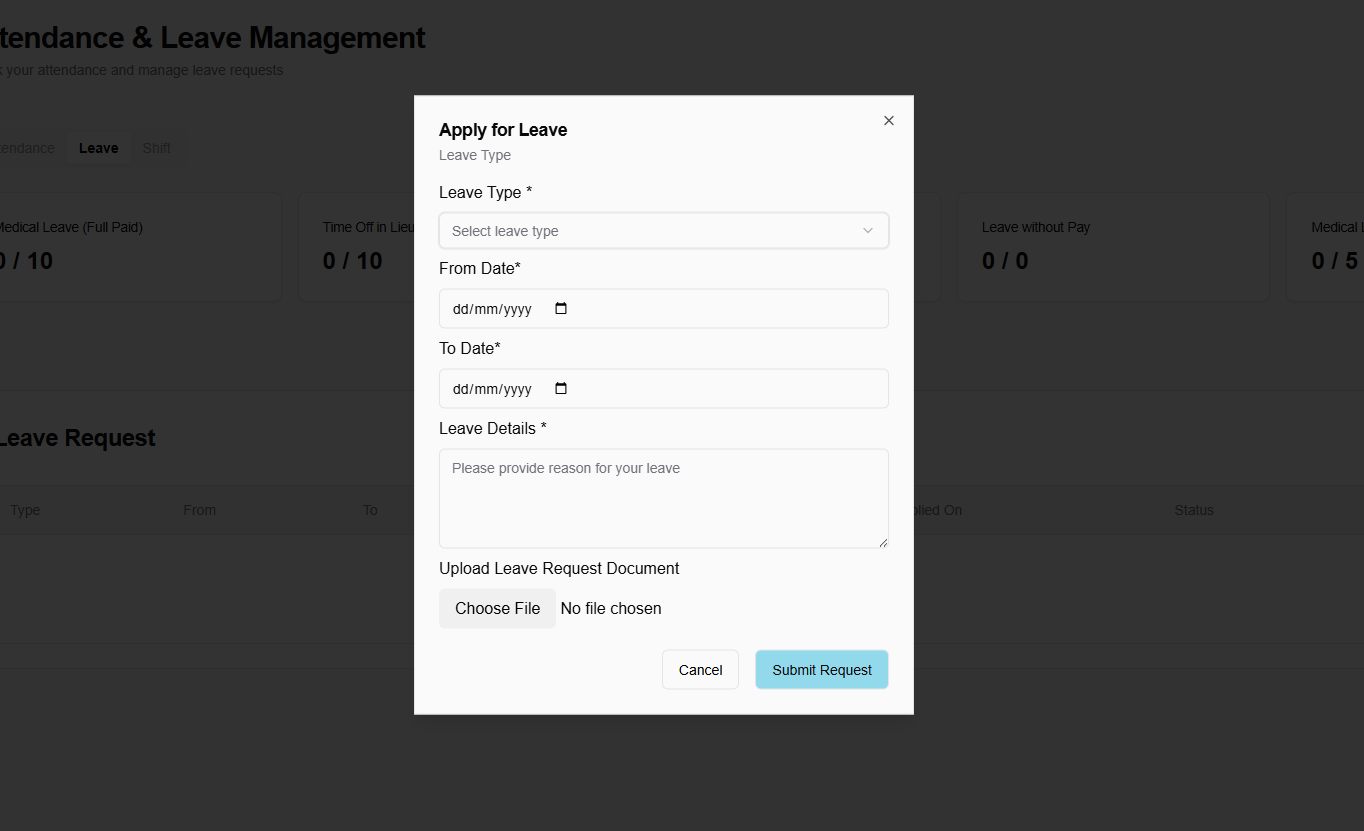This screenshot has height=831, width=1364.
Task: Click inside the To Date field
Action: (x=490, y=388)
